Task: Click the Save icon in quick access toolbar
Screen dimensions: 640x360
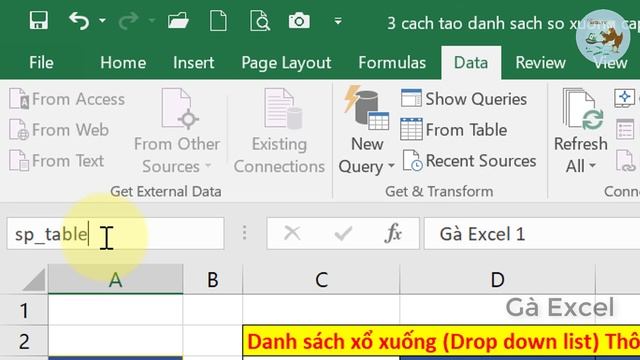Action: [39, 20]
